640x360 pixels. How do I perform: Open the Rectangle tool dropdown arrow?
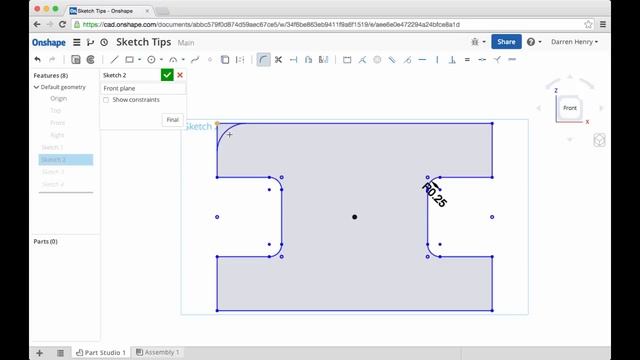[x=140, y=60]
